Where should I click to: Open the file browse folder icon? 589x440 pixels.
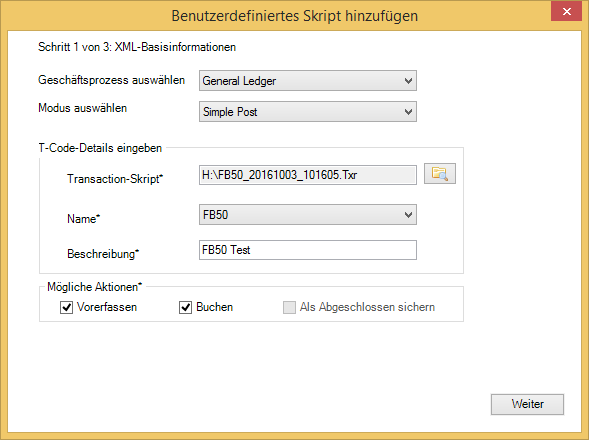(439, 174)
